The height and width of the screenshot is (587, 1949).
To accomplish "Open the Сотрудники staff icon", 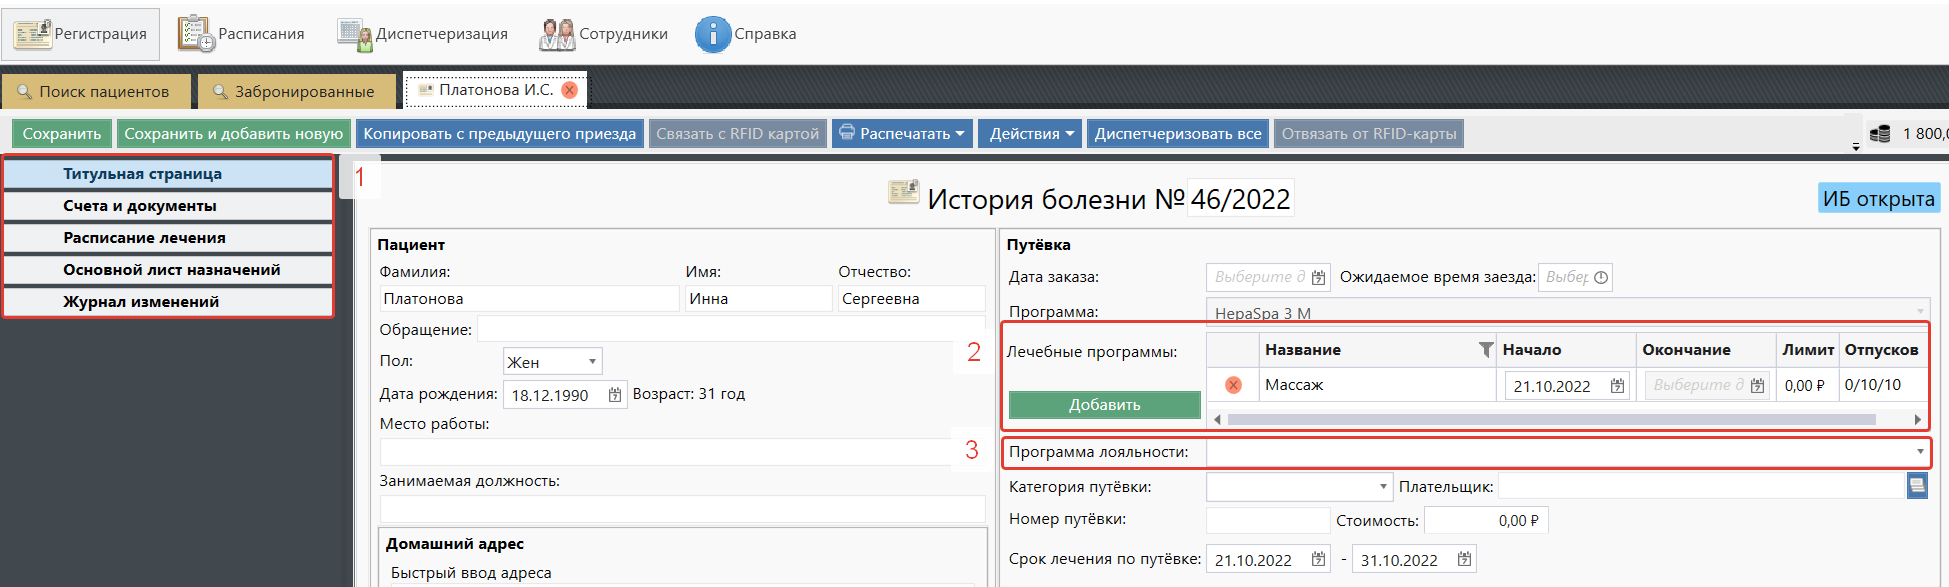I will (557, 34).
